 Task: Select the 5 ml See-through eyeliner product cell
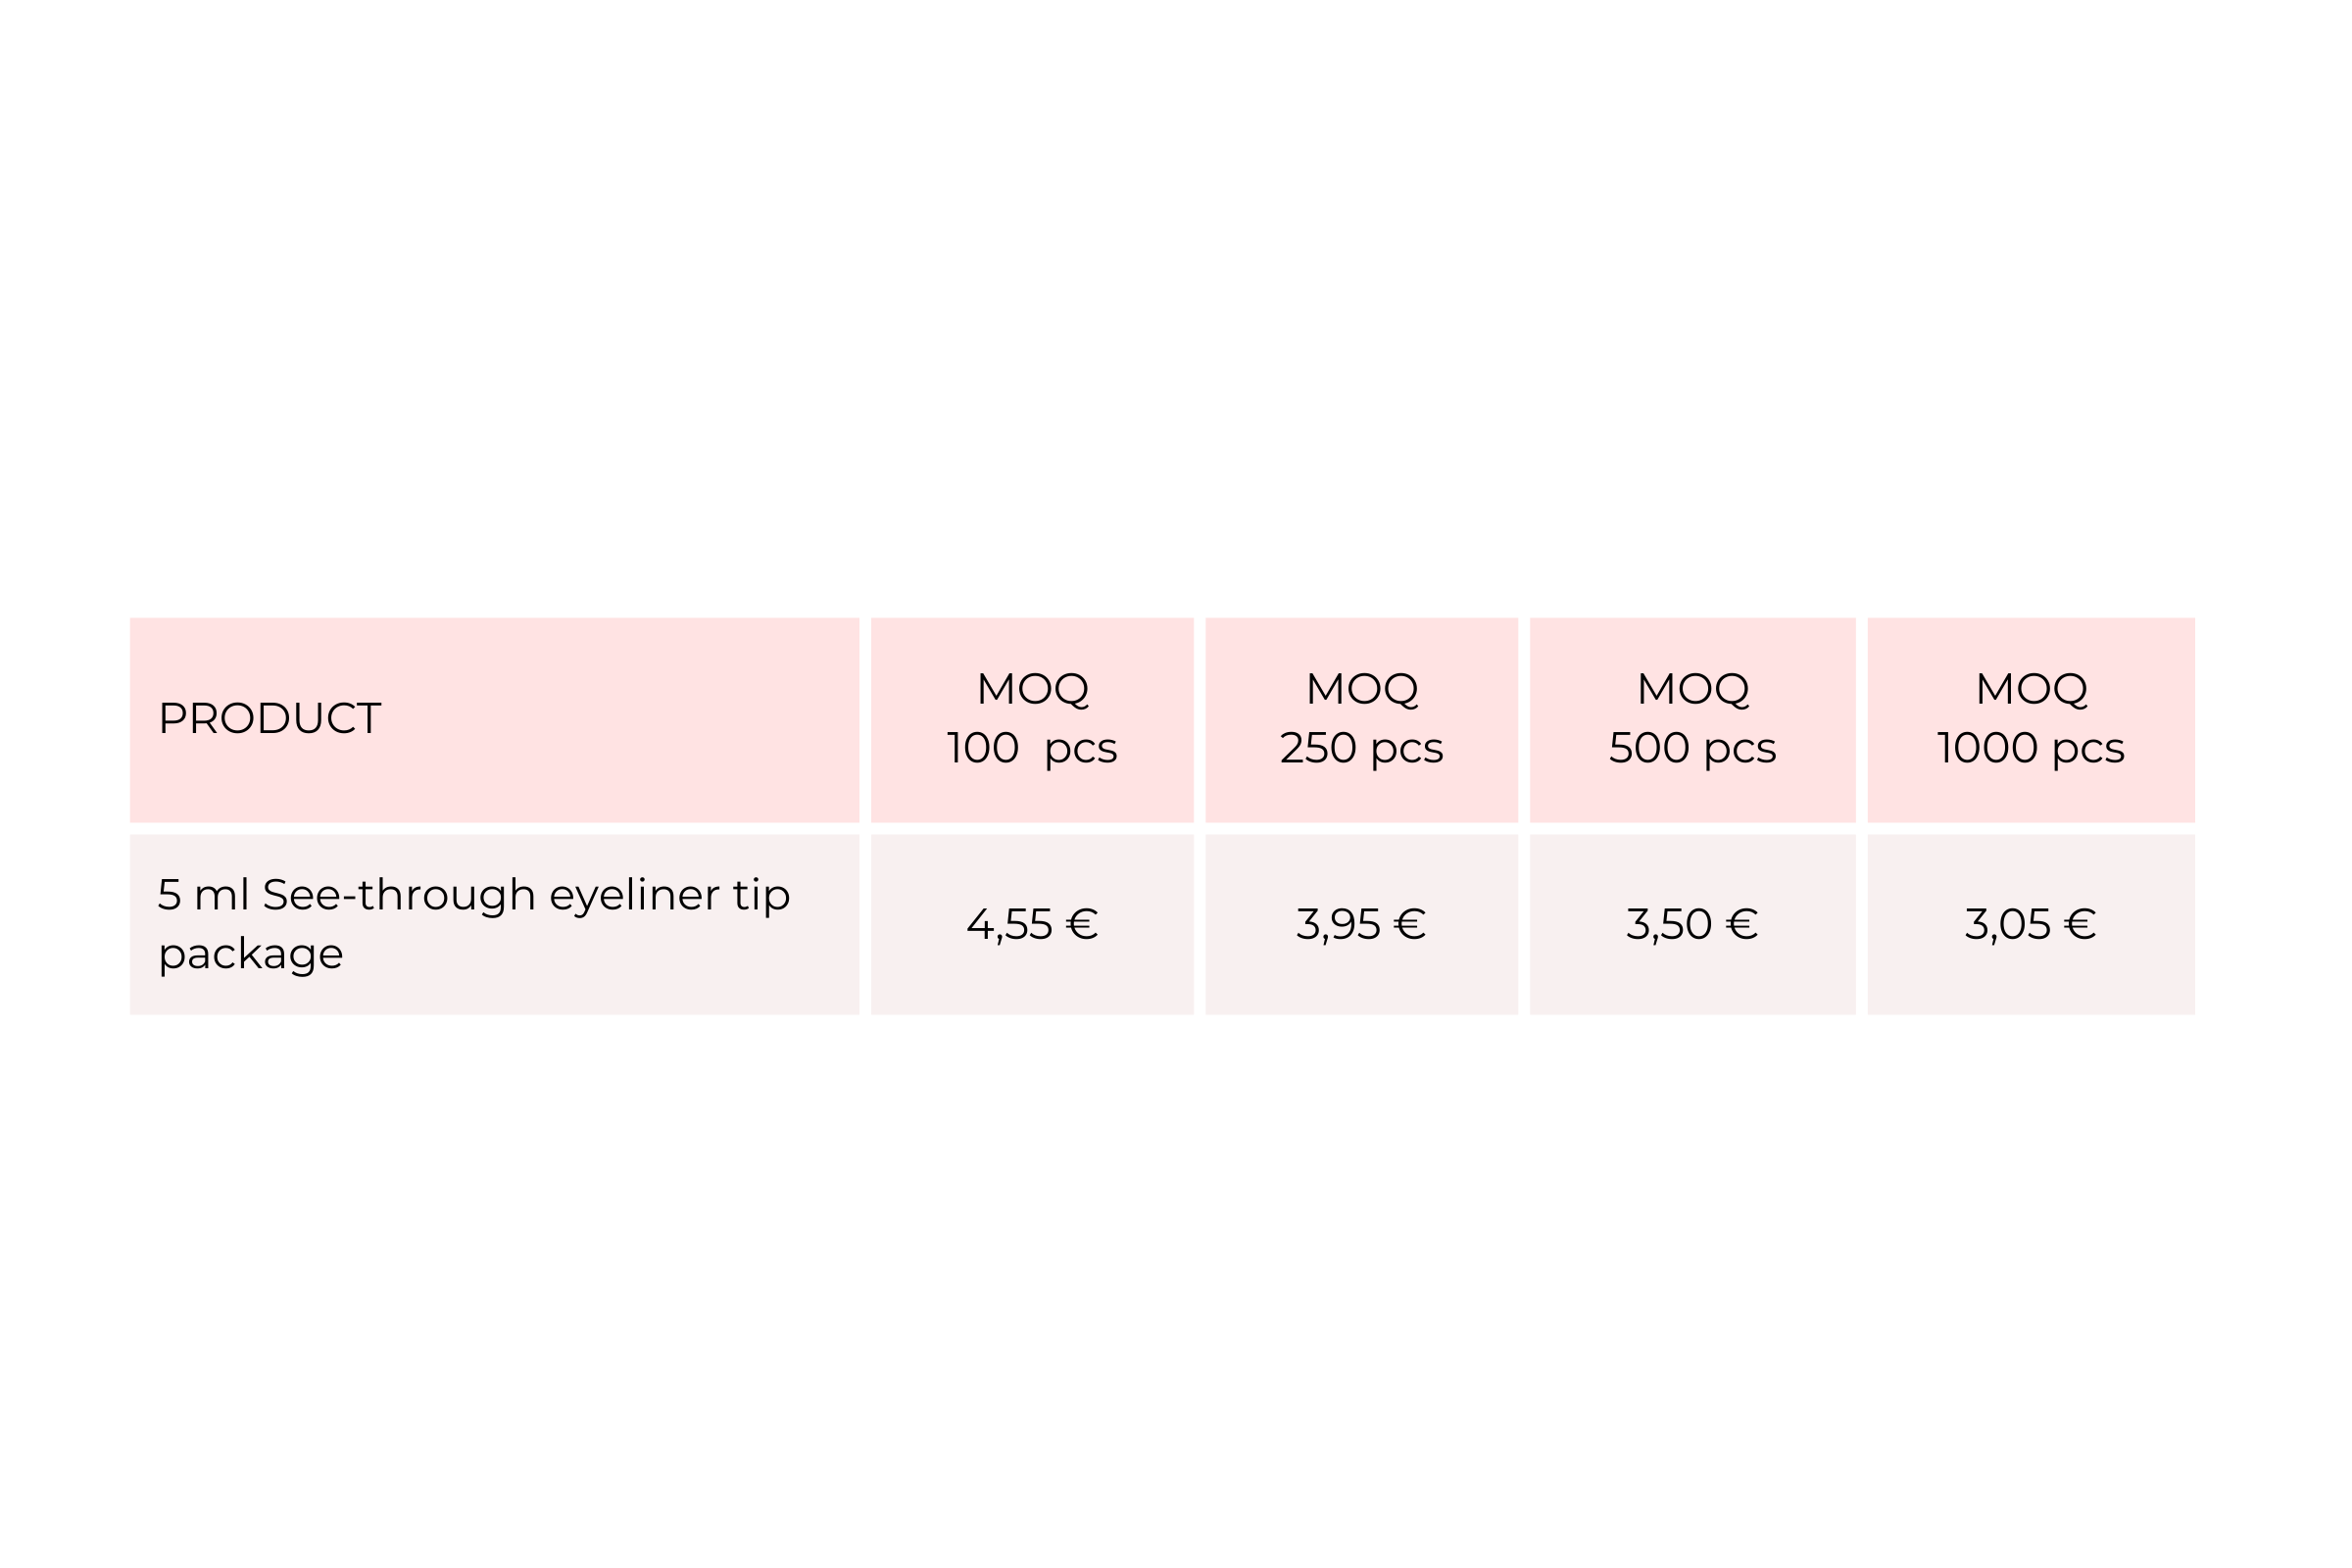pos(494,924)
